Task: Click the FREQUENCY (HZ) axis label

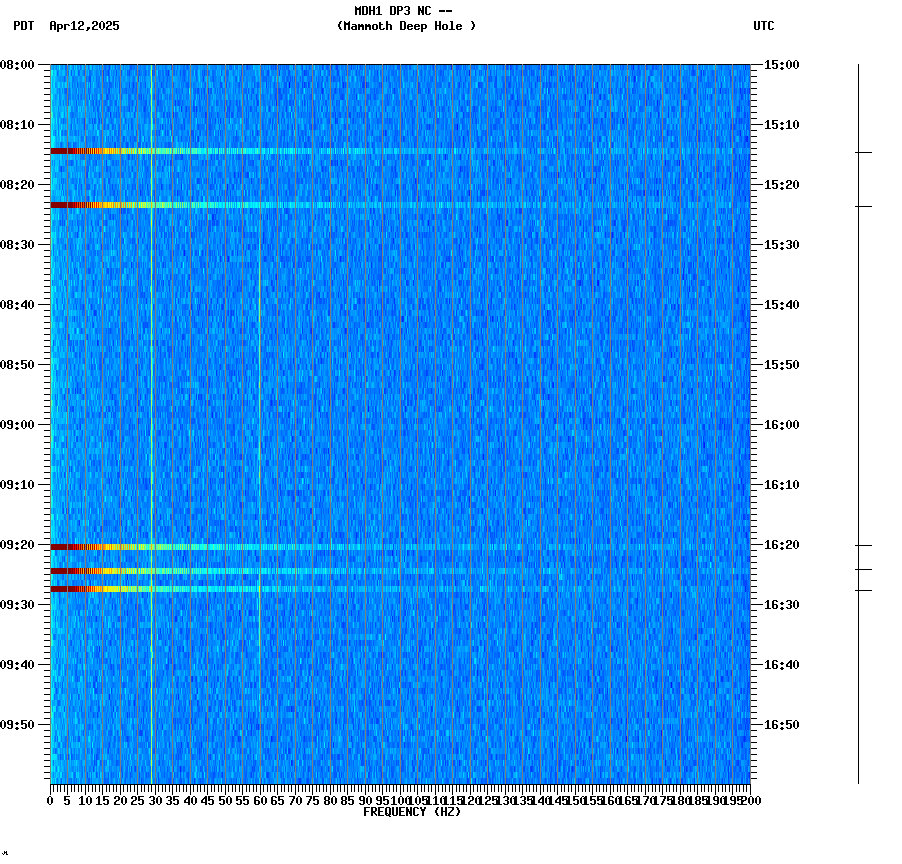Action: [x=413, y=812]
